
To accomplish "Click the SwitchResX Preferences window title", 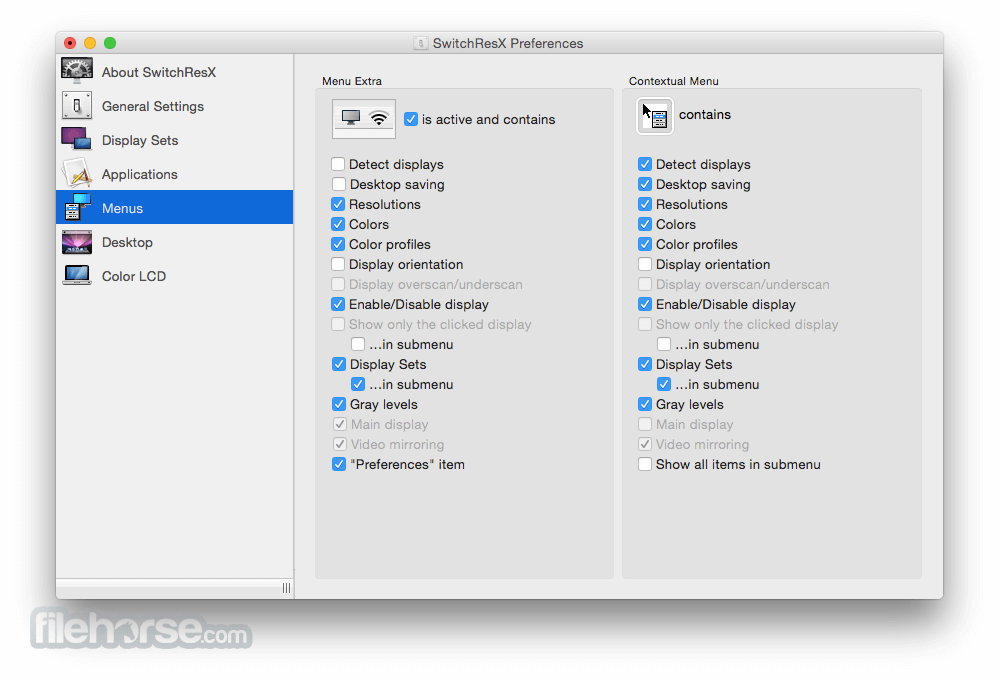I will [508, 43].
